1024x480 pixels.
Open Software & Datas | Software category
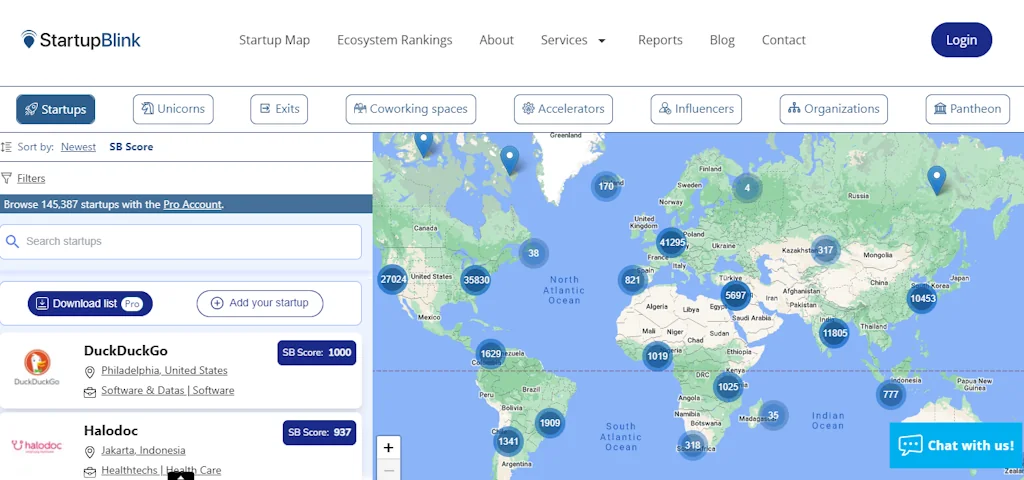click(x=168, y=391)
